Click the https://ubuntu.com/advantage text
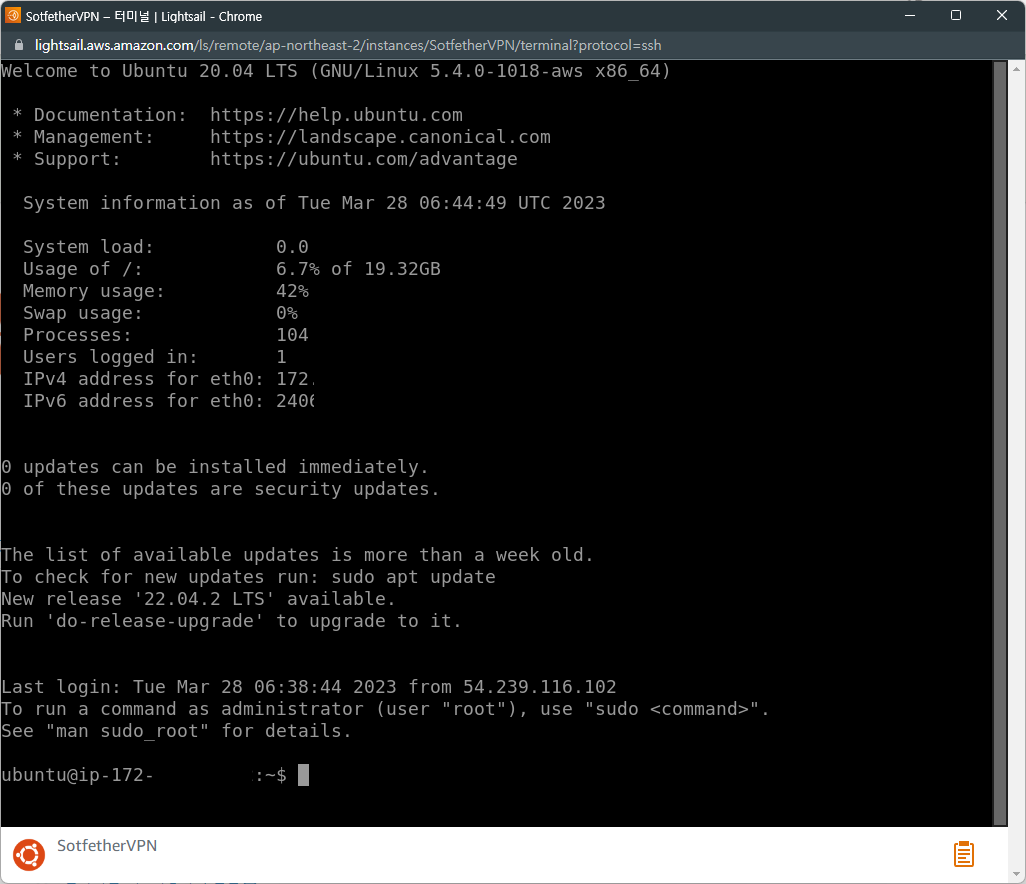Viewport: 1026px width, 884px height. pos(364,159)
